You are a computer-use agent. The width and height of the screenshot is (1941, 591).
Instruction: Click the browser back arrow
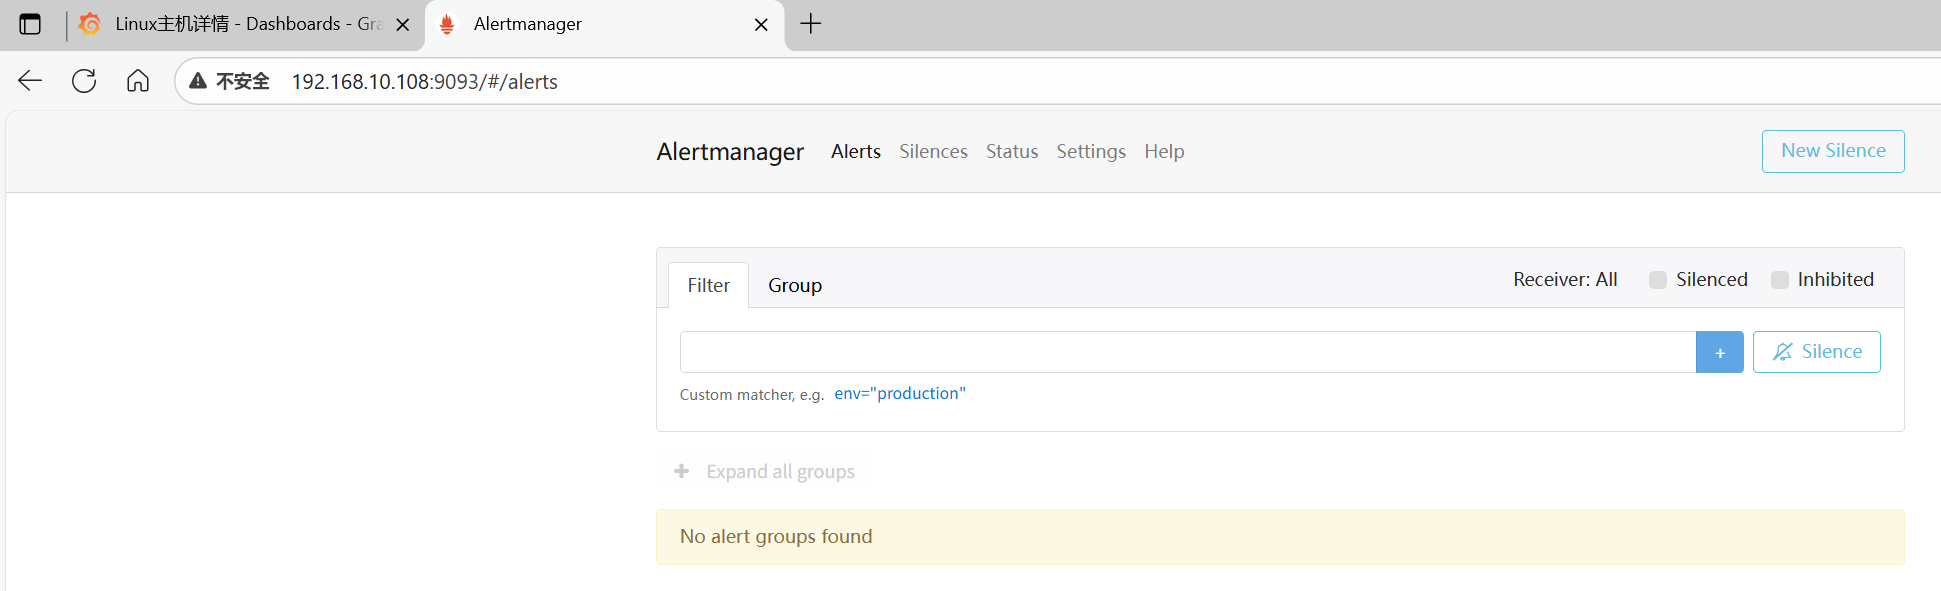pyautogui.click(x=30, y=81)
